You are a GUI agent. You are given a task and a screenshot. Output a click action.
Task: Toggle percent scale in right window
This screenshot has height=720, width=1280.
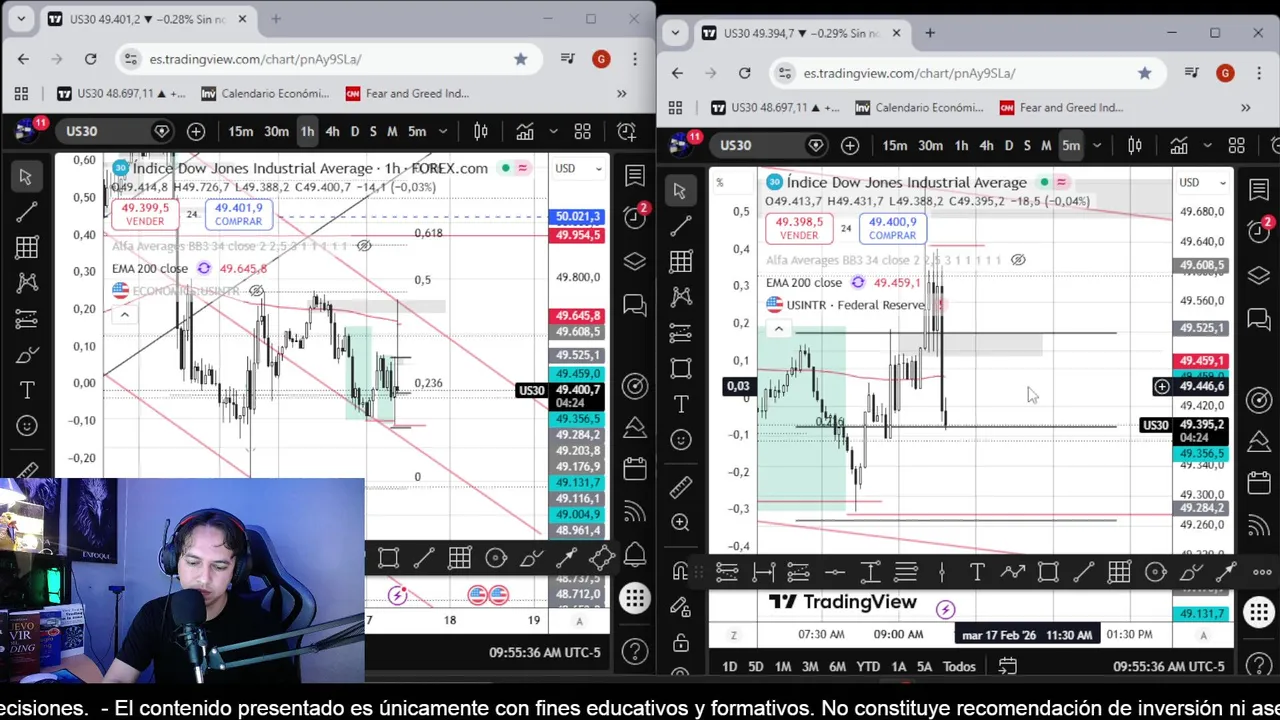719,182
